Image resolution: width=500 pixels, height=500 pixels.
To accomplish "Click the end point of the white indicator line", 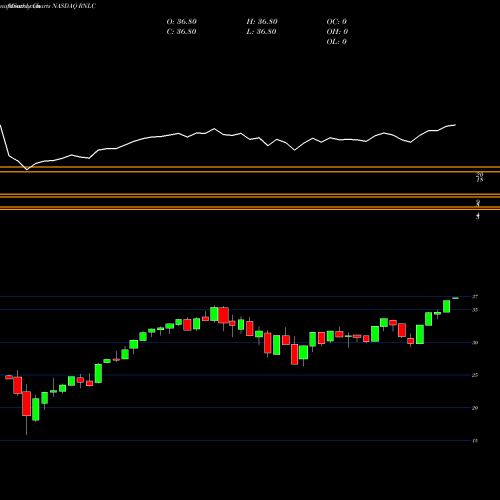I will 455,125.
